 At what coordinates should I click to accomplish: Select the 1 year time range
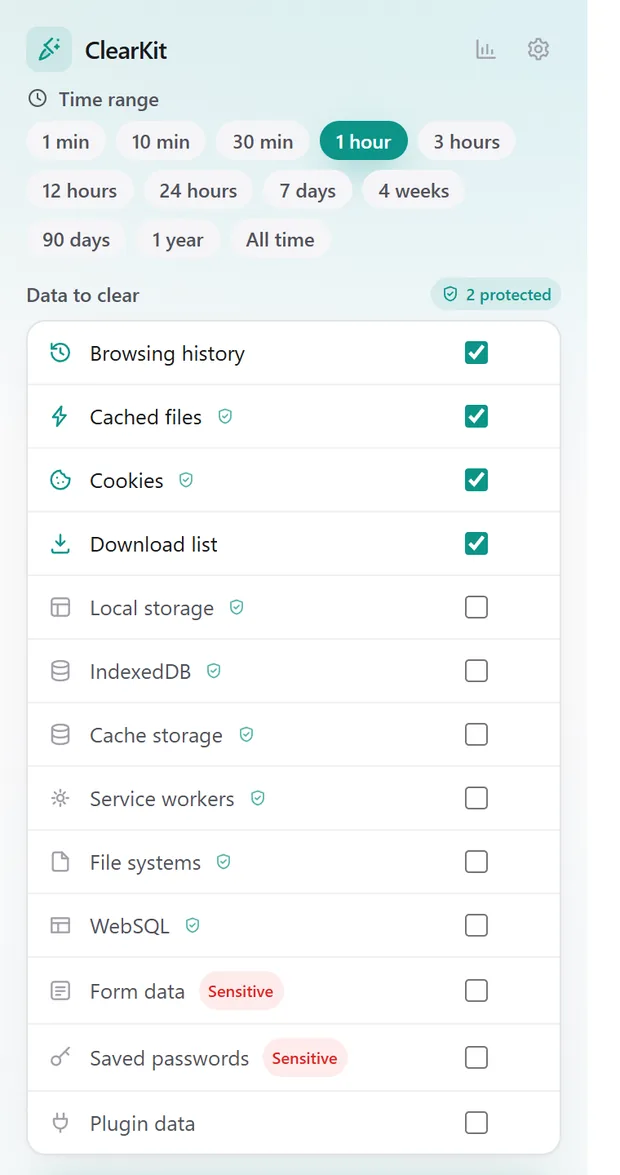(178, 240)
